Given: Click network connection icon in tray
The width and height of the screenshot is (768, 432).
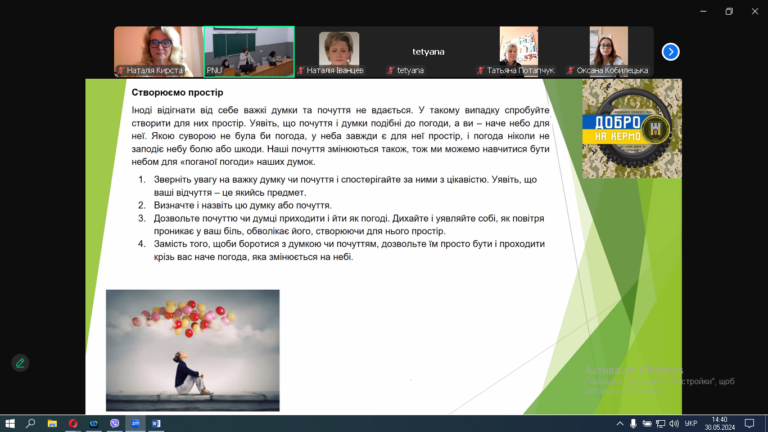Looking at the screenshot, I should coord(660,424).
